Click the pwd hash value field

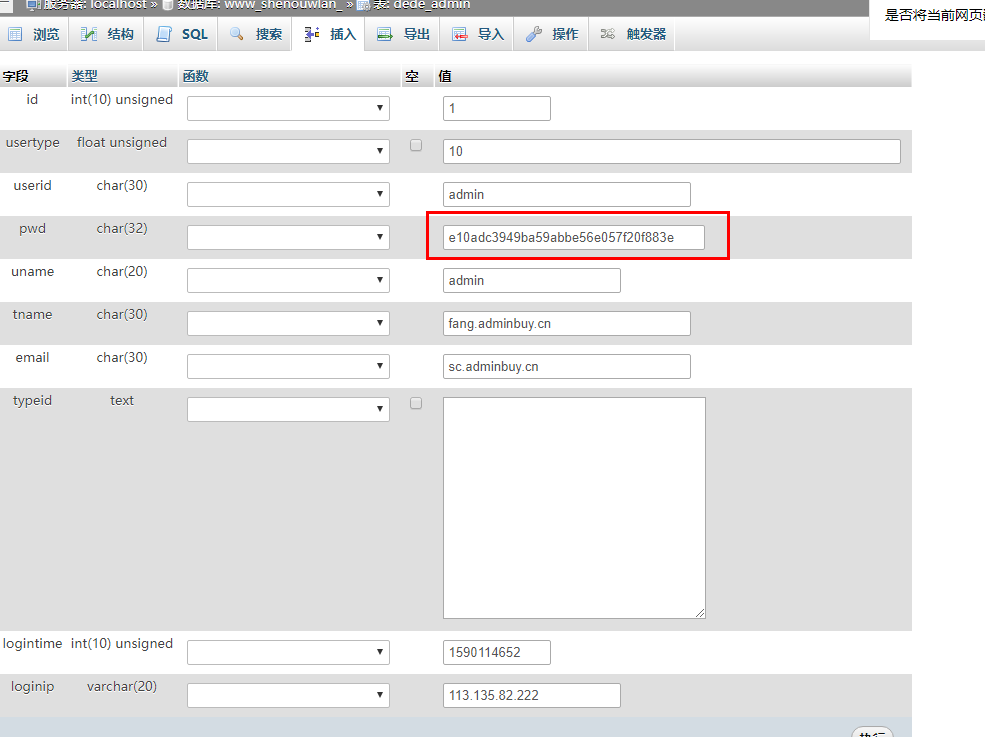pyautogui.click(x=573, y=237)
